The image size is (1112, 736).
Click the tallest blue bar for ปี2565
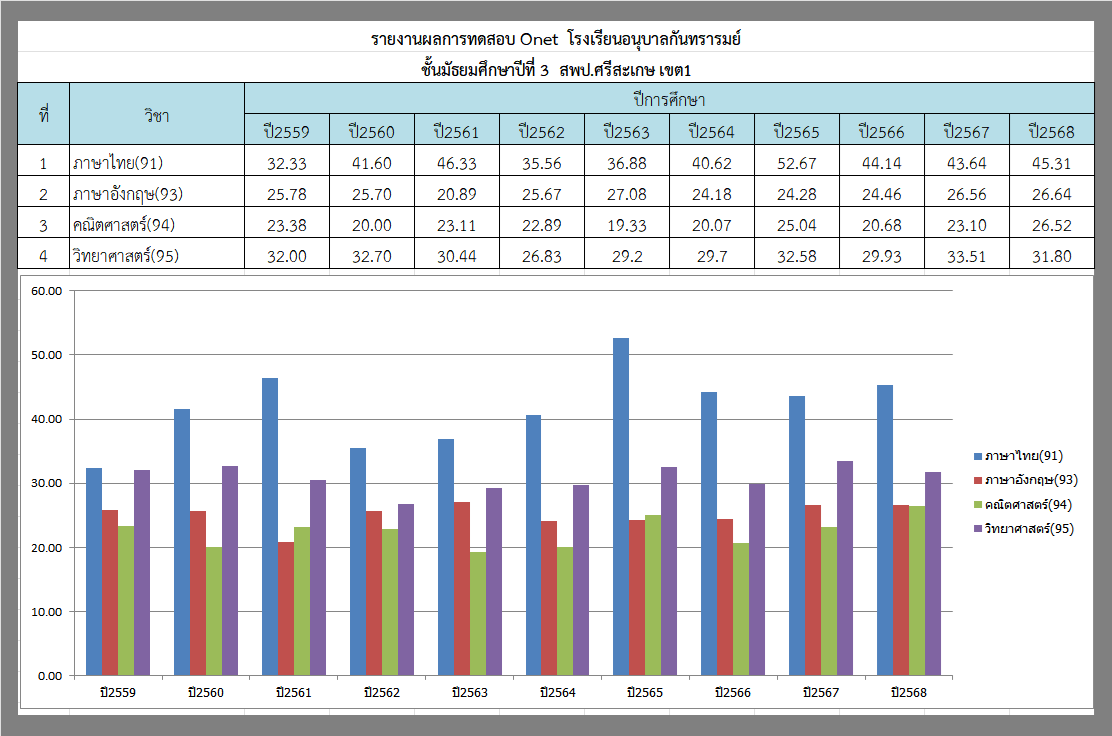[621, 506]
